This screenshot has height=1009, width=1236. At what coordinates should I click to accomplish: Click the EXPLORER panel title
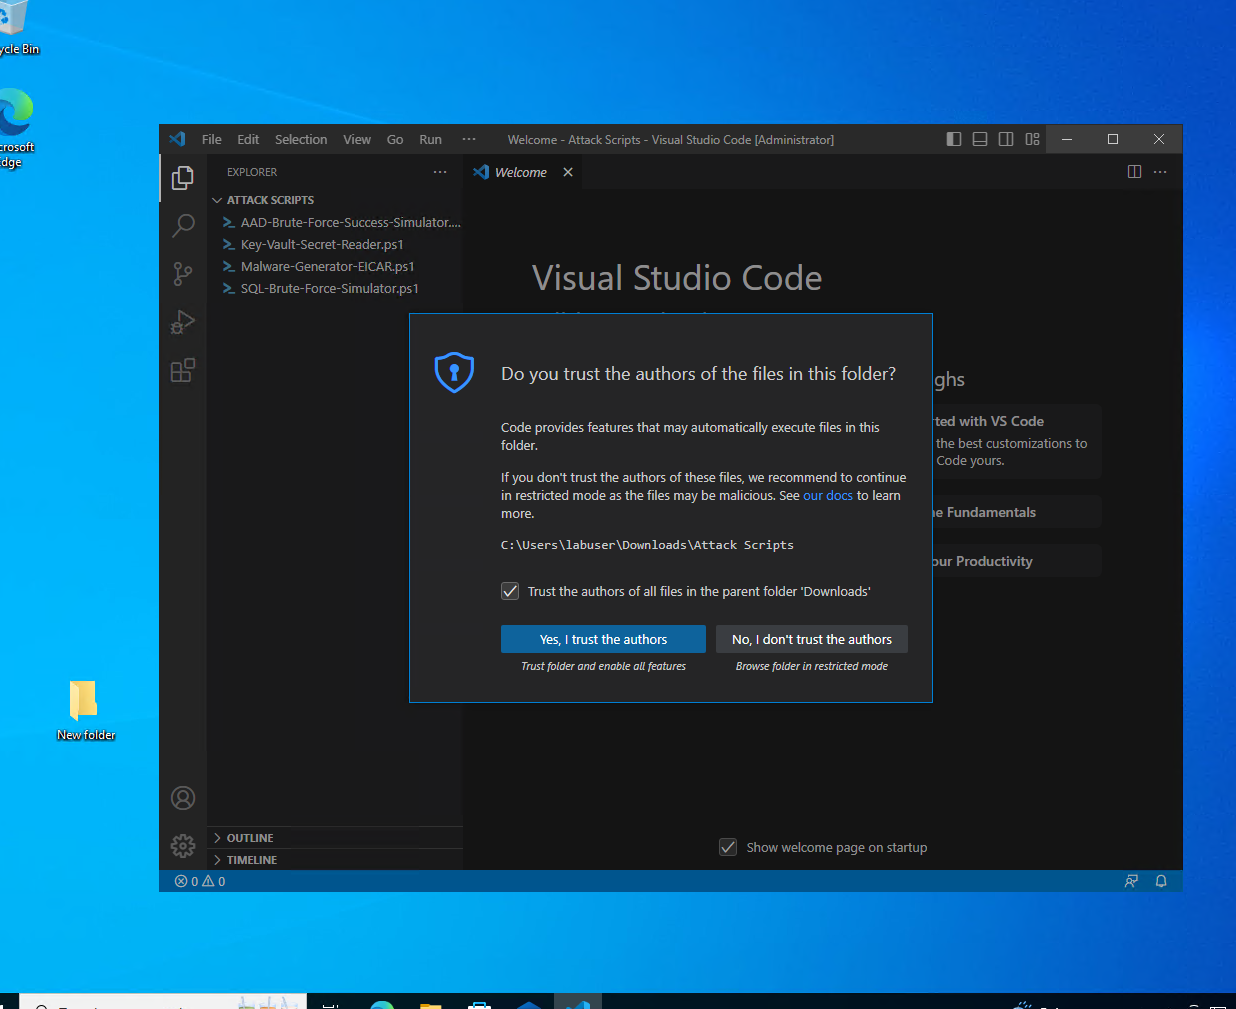tap(252, 172)
